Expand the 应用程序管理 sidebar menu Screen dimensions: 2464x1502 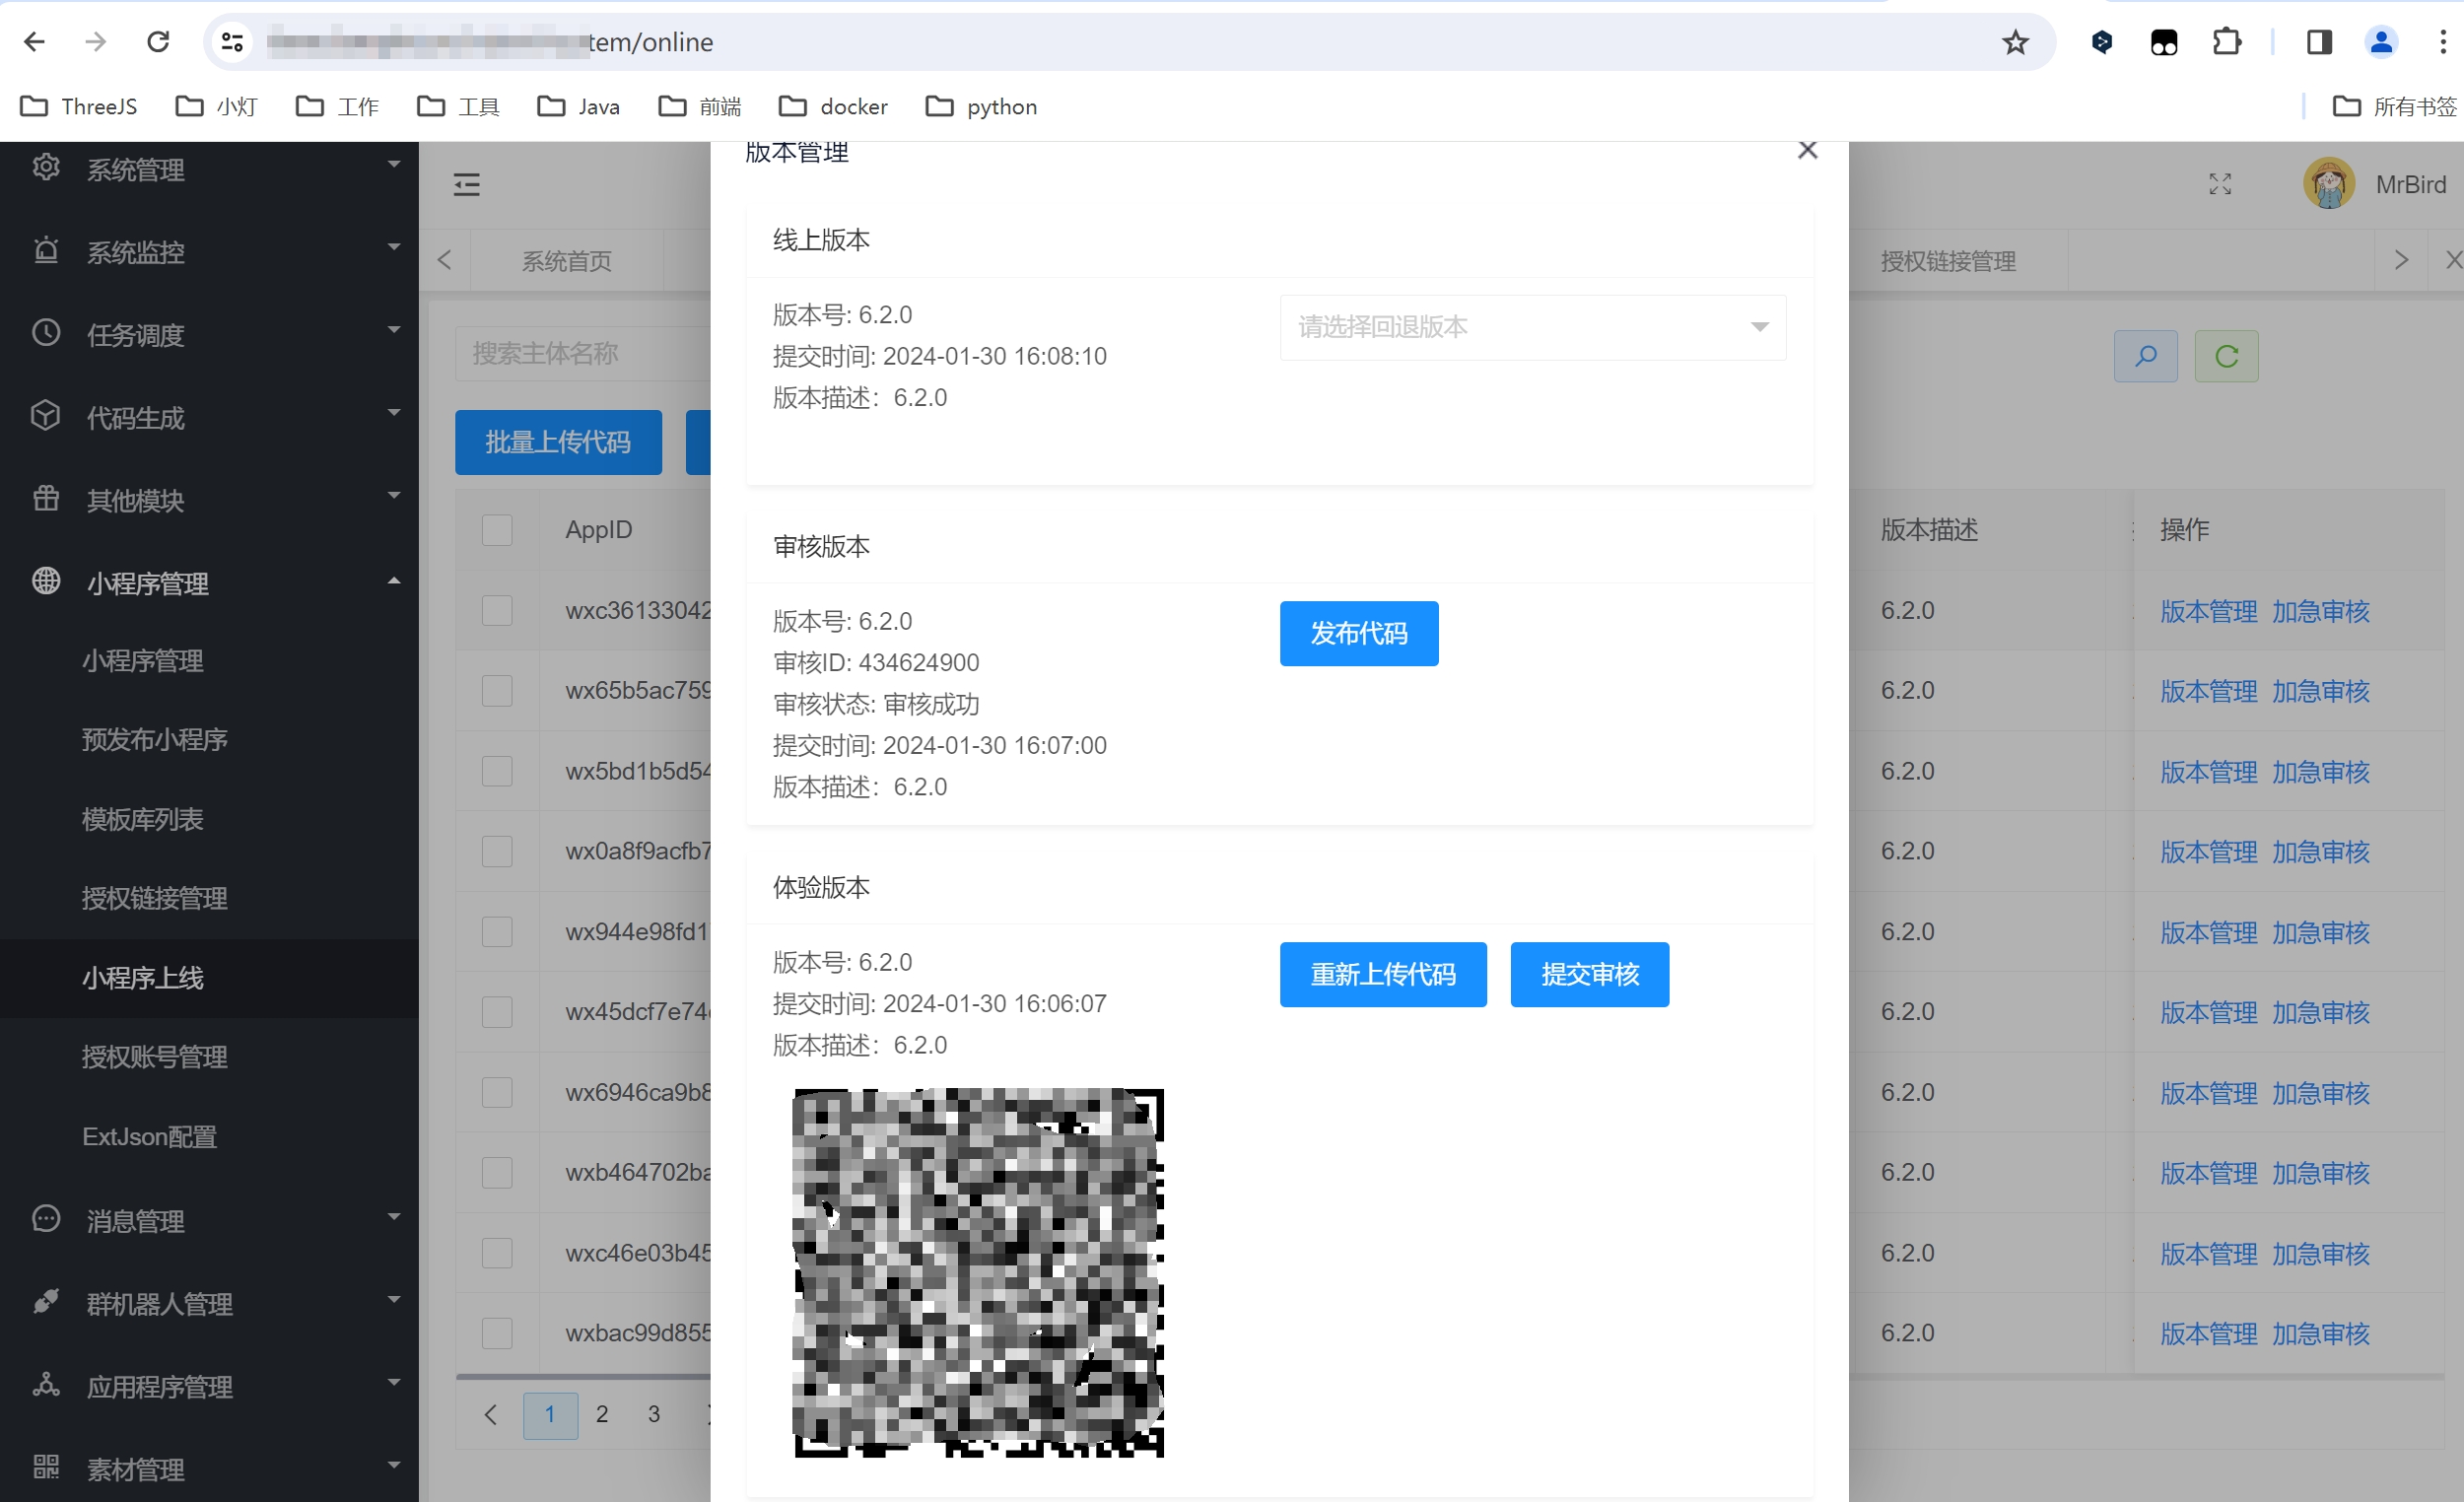click(209, 1386)
